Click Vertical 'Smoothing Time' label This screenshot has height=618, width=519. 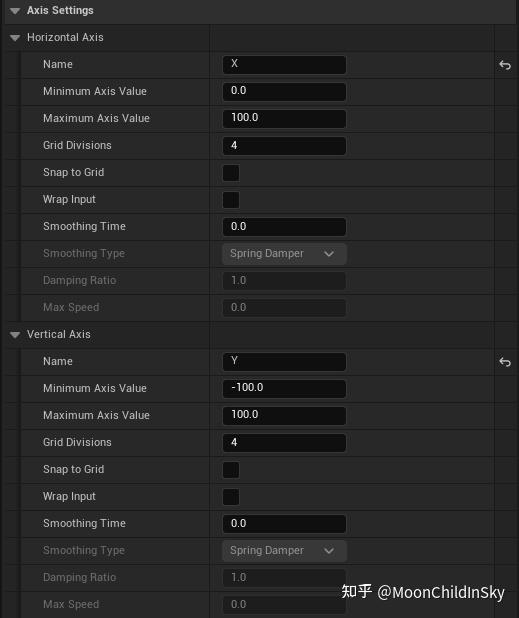point(84,523)
